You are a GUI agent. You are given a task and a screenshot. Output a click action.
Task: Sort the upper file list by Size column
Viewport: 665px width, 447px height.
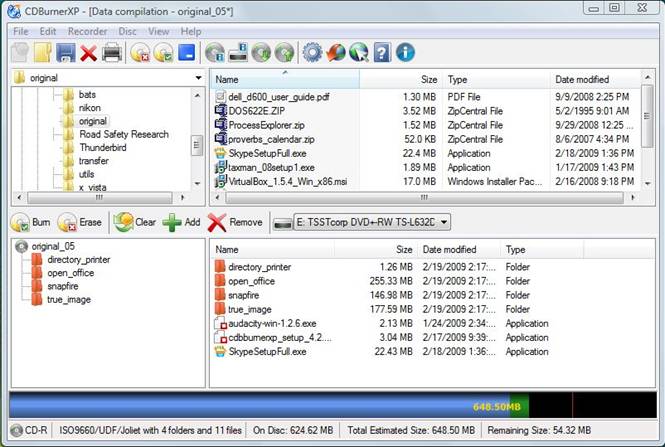pos(400,79)
